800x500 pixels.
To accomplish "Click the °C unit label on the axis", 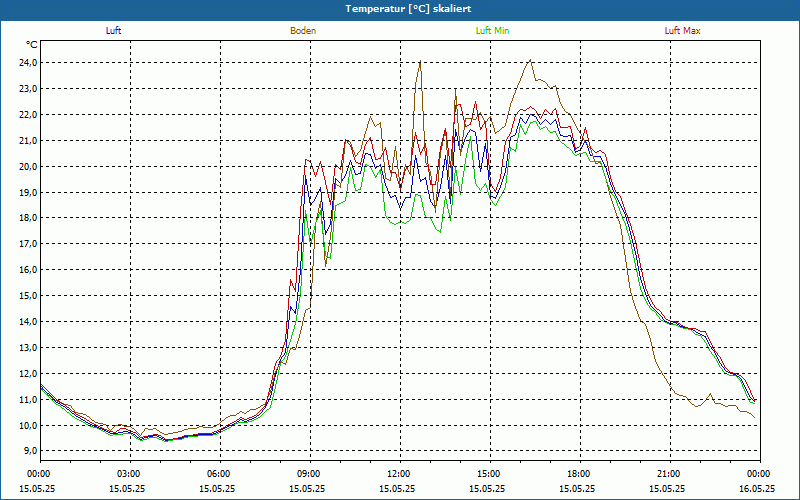I will 32,45.
